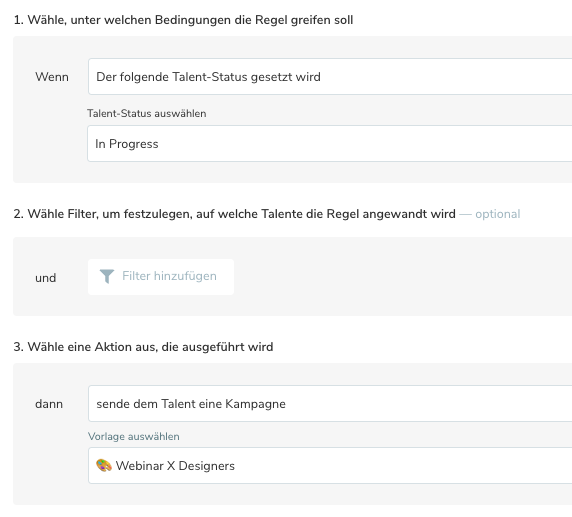Open the Webinar X Designers template selector
This screenshot has height=517, width=572.
click(330, 466)
